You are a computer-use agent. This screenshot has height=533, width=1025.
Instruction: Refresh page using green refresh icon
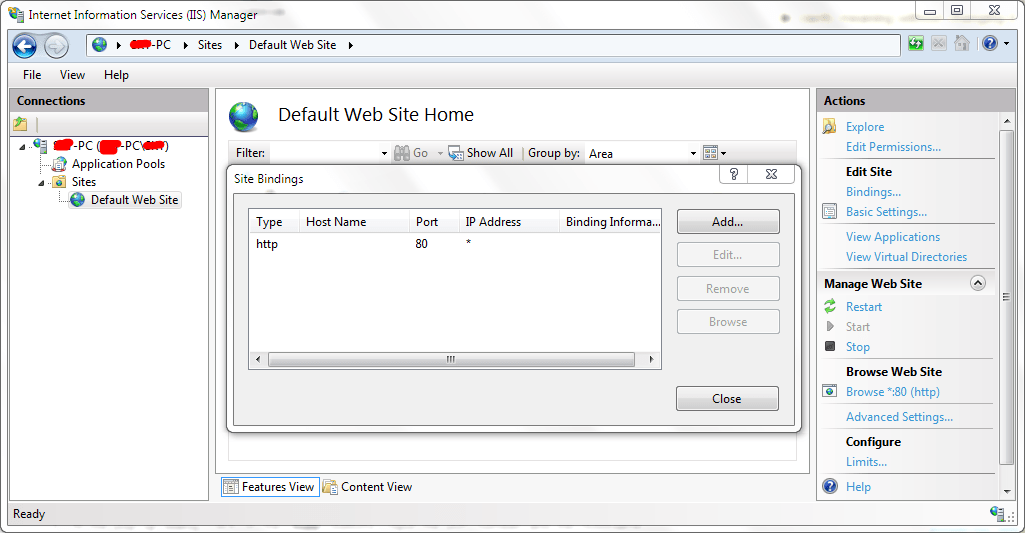(x=916, y=44)
